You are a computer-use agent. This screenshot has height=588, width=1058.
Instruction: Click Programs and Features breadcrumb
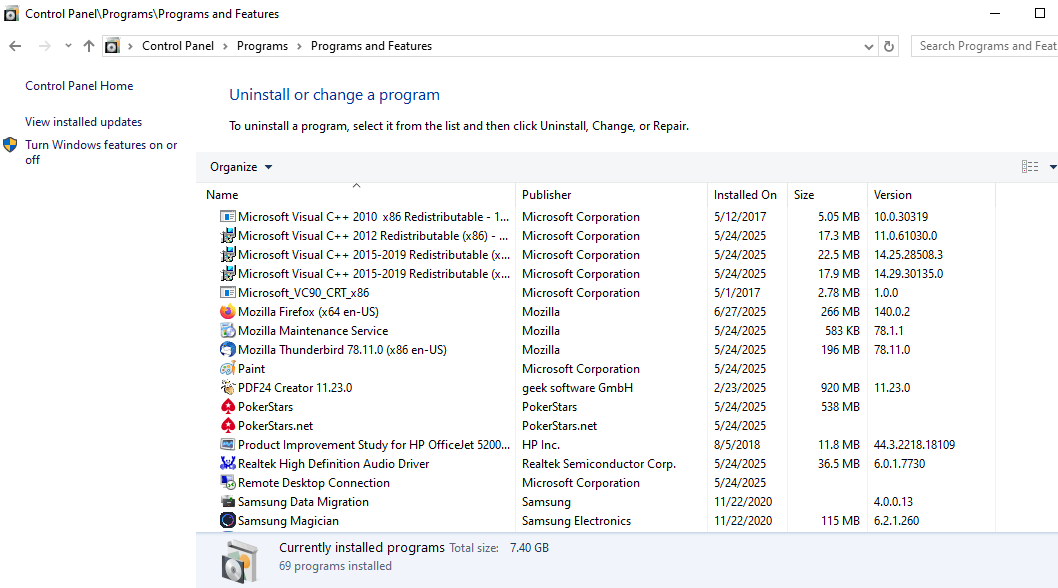point(371,46)
